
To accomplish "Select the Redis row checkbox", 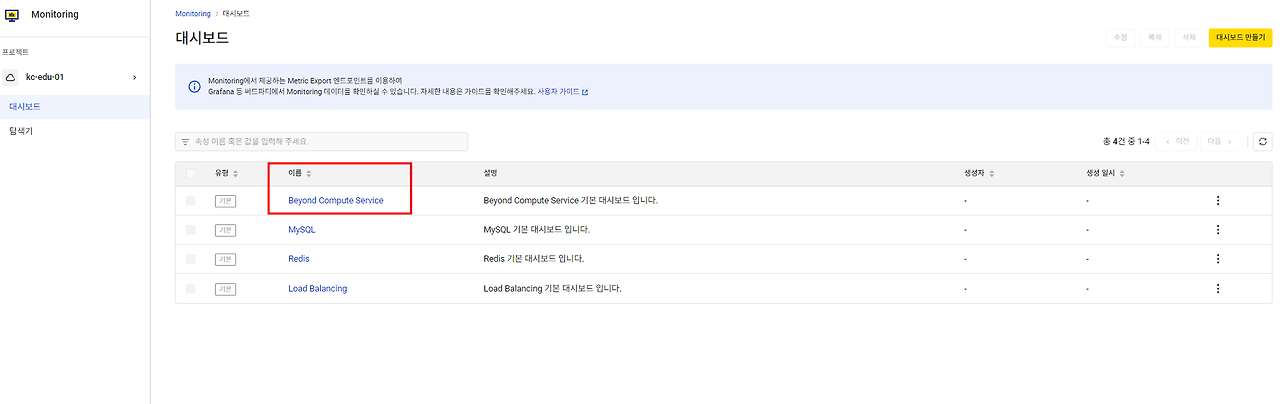I will [x=191, y=259].
